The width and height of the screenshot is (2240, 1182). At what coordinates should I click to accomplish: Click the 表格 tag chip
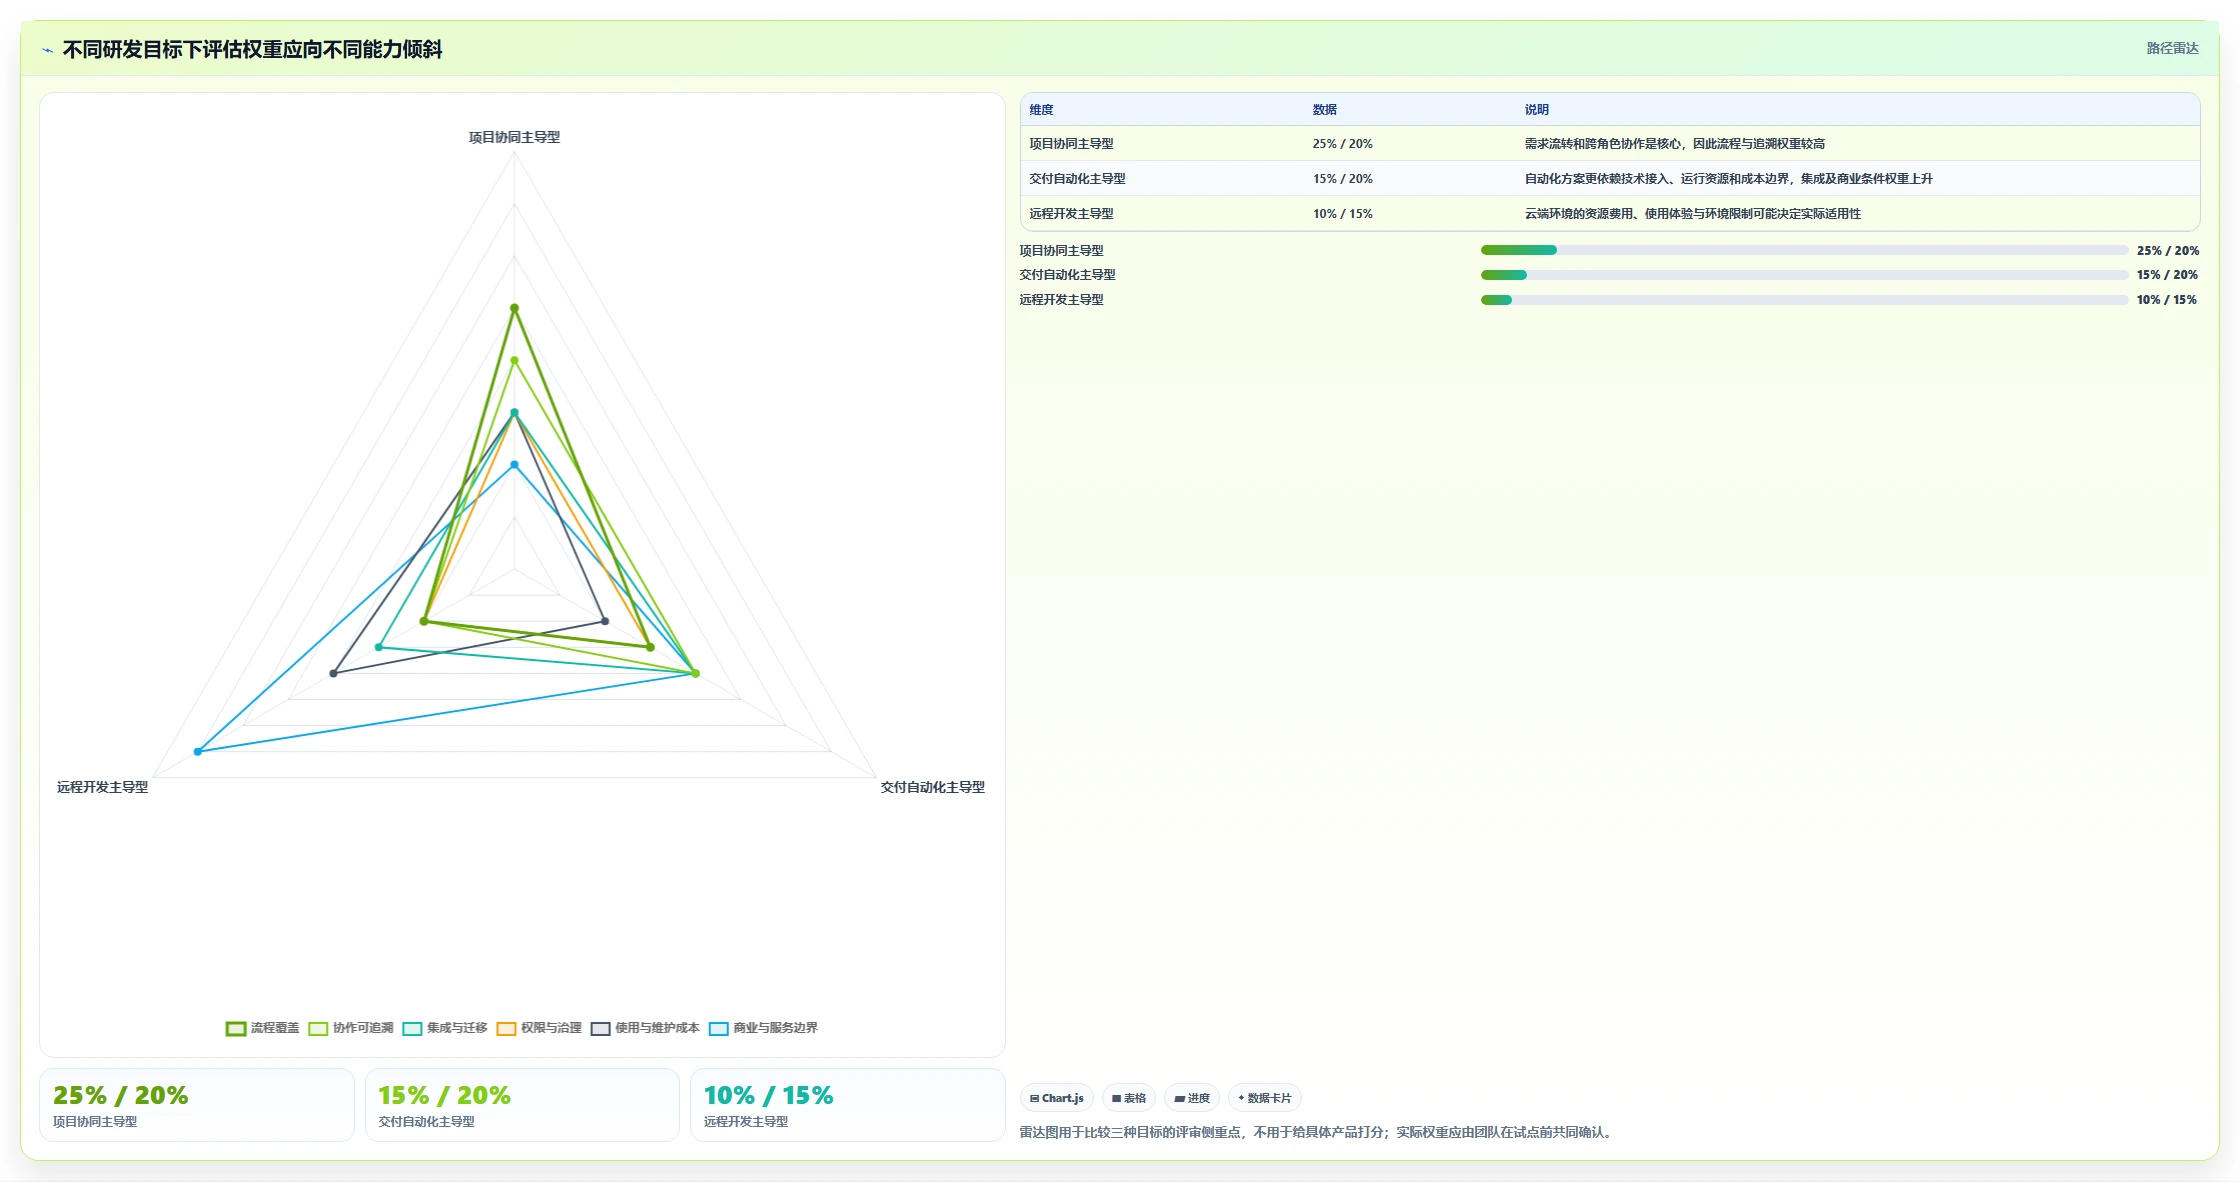coord(1129,1098)
